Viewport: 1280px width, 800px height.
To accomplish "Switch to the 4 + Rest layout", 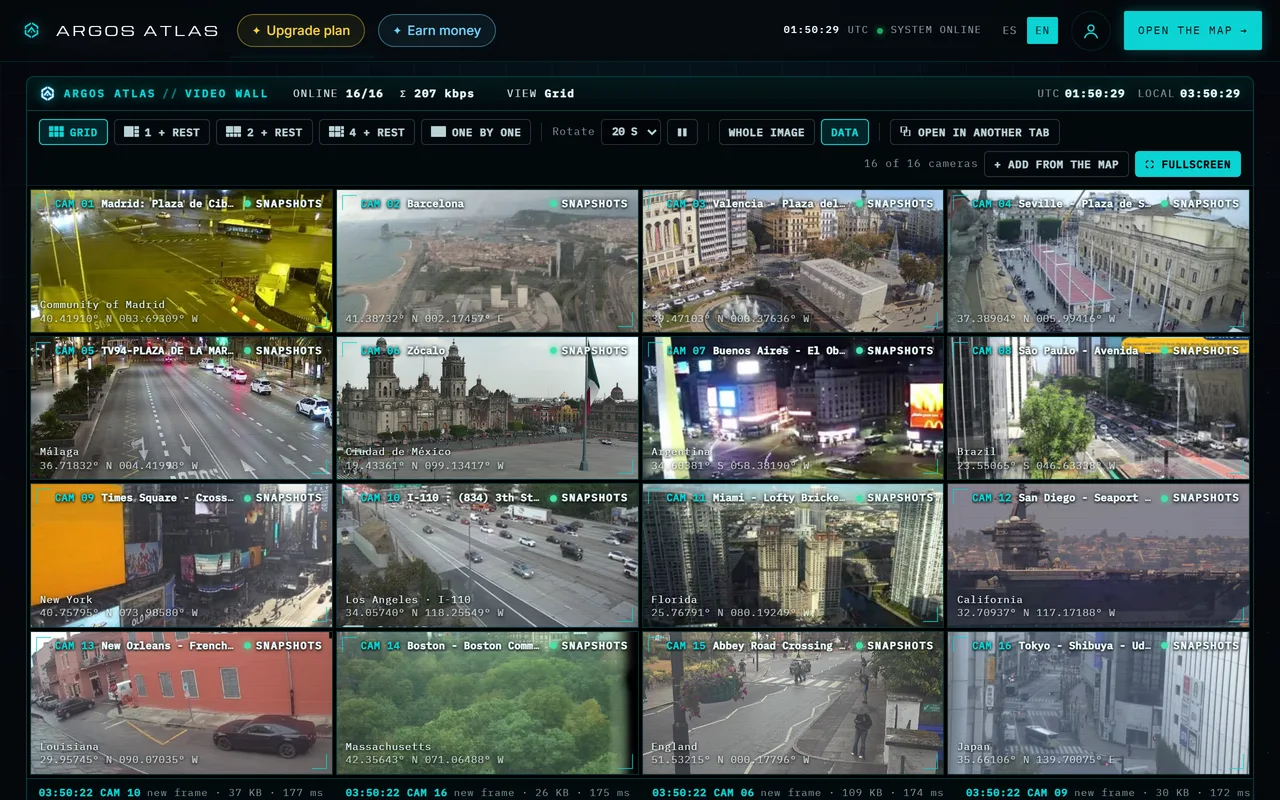I will click(367, 132).
